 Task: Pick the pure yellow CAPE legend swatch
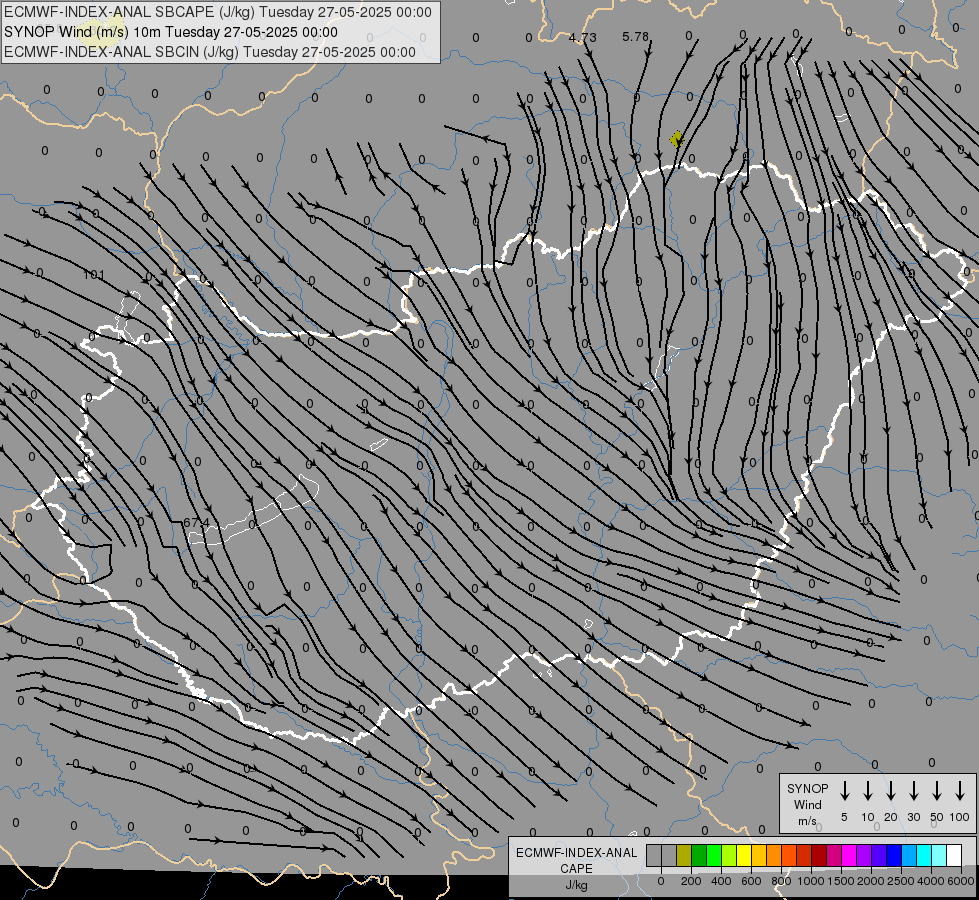click(744, 855)
